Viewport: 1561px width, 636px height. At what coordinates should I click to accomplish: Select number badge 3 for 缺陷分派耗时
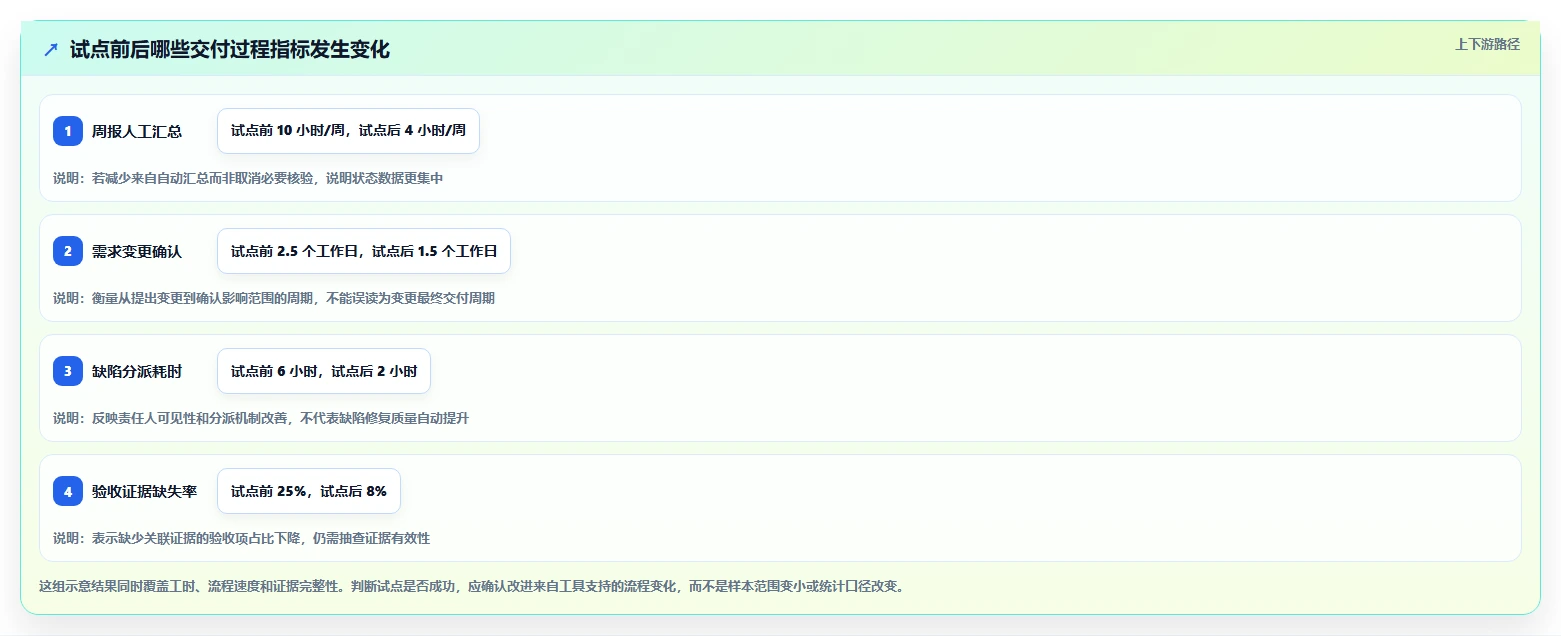tap(68, 371)
